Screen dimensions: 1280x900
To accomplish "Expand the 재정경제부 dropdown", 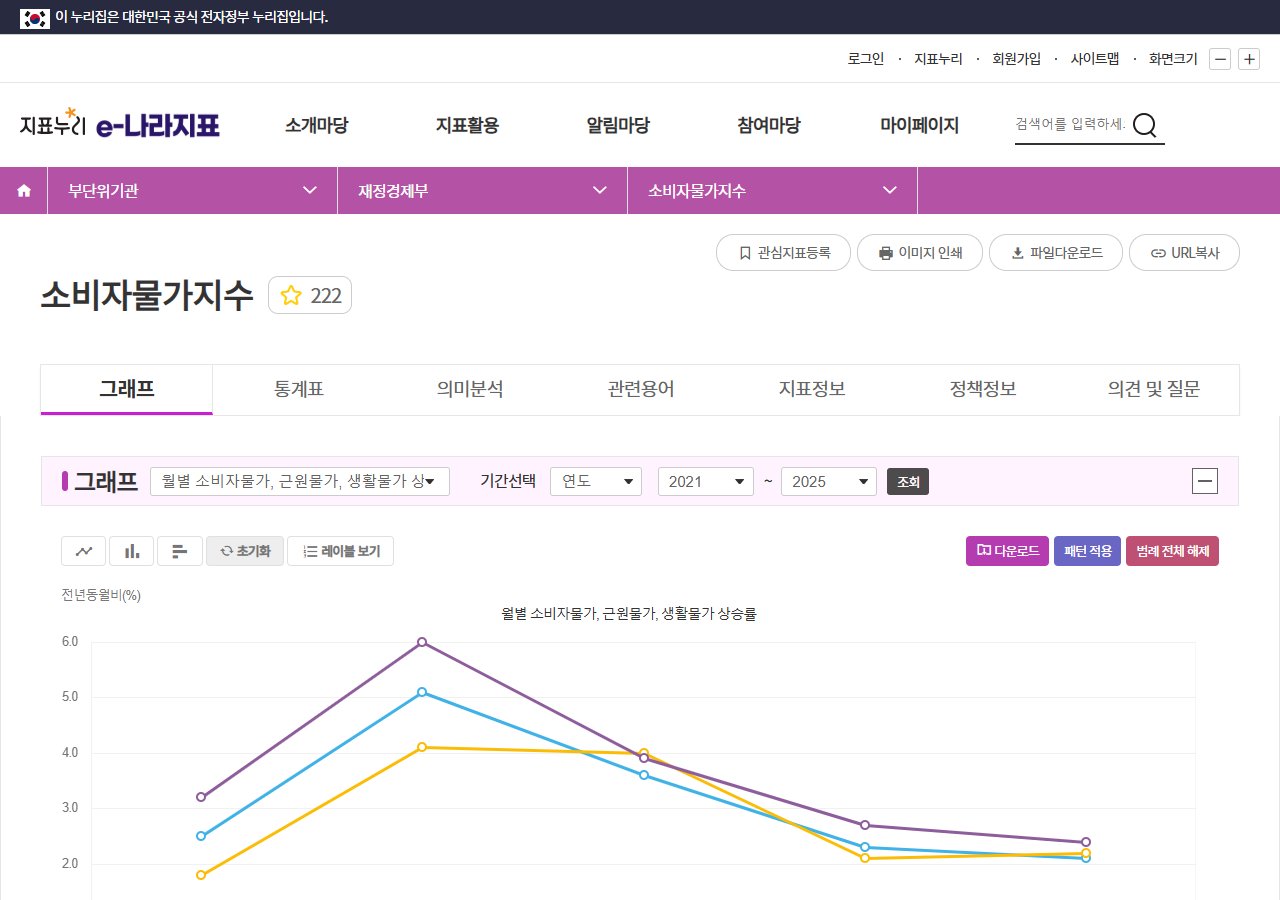I will click(482, 191).
